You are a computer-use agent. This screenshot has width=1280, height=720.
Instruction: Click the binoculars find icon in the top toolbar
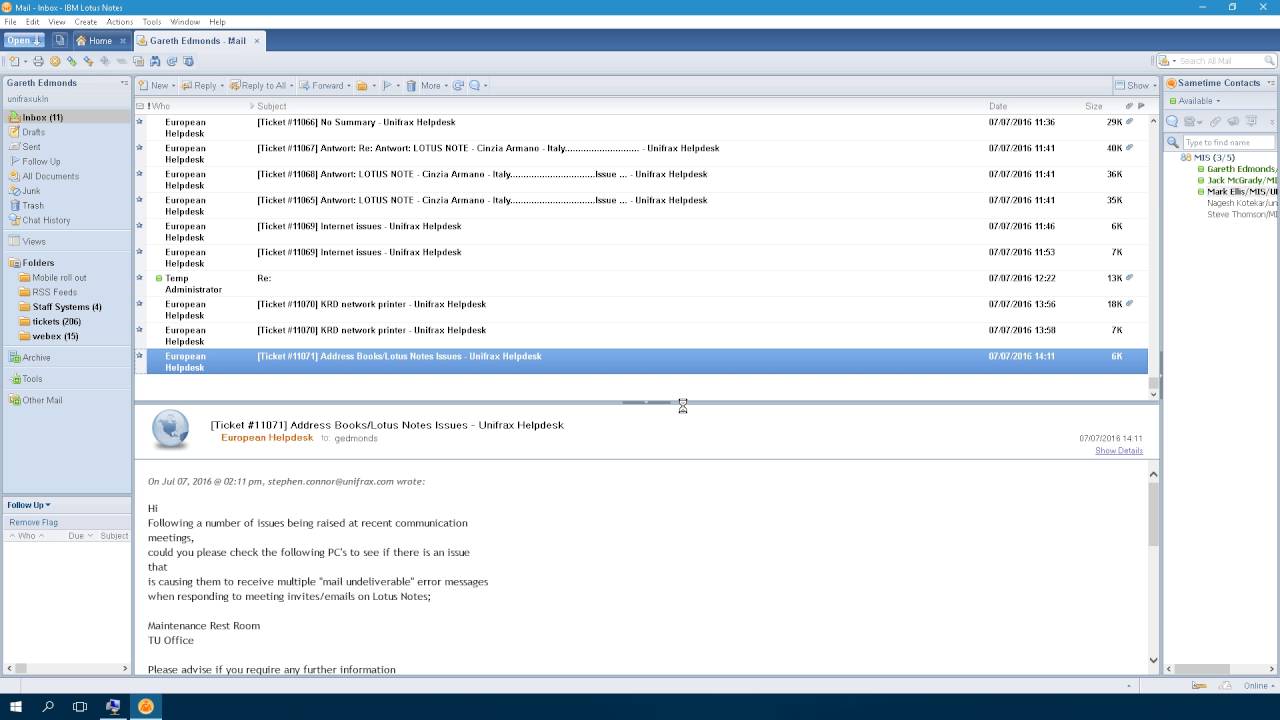(155, 61)
